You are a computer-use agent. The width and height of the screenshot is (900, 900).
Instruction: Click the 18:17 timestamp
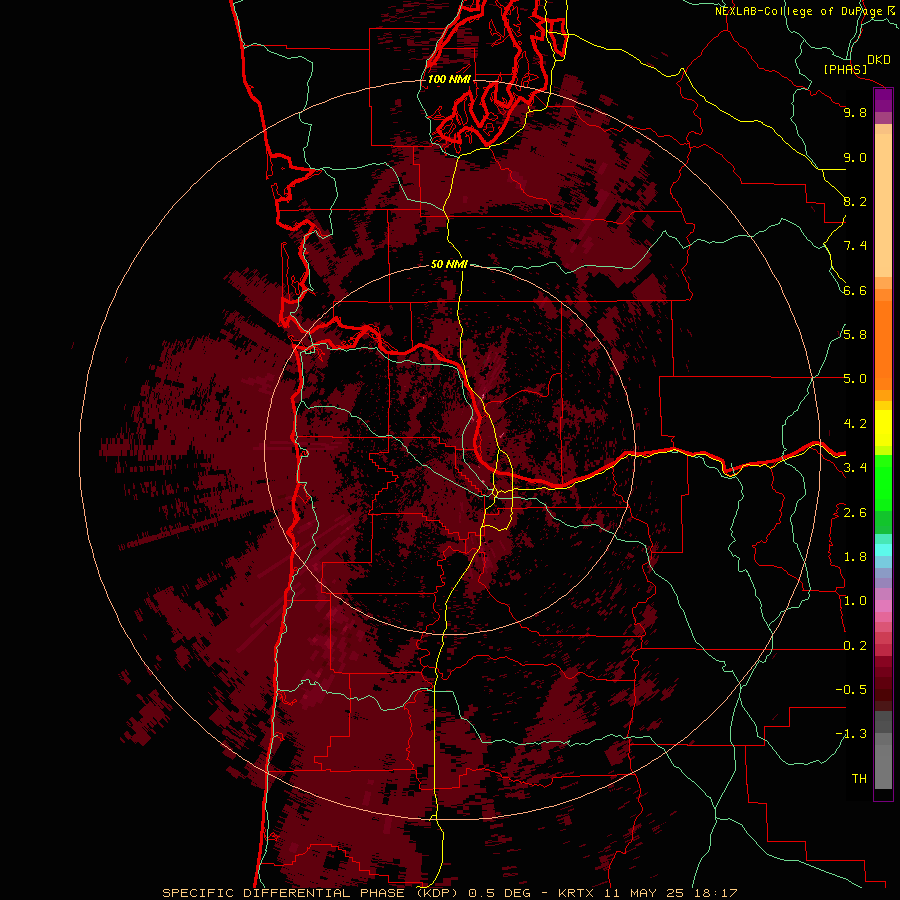click(715, 893)
